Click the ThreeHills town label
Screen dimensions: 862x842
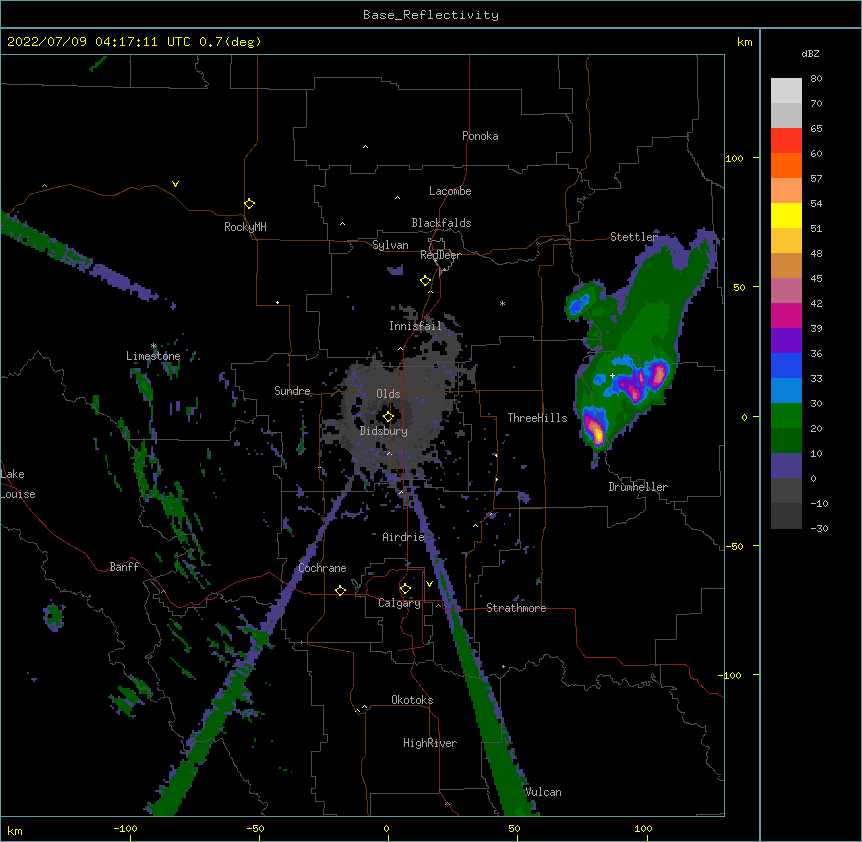537,418
